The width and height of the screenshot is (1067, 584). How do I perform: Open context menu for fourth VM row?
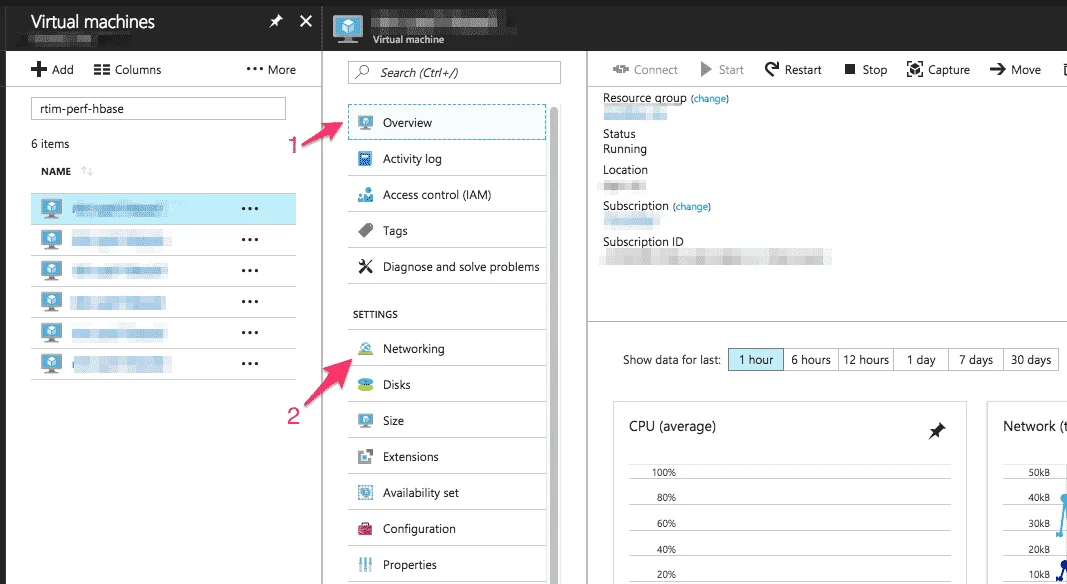[250, 302]
